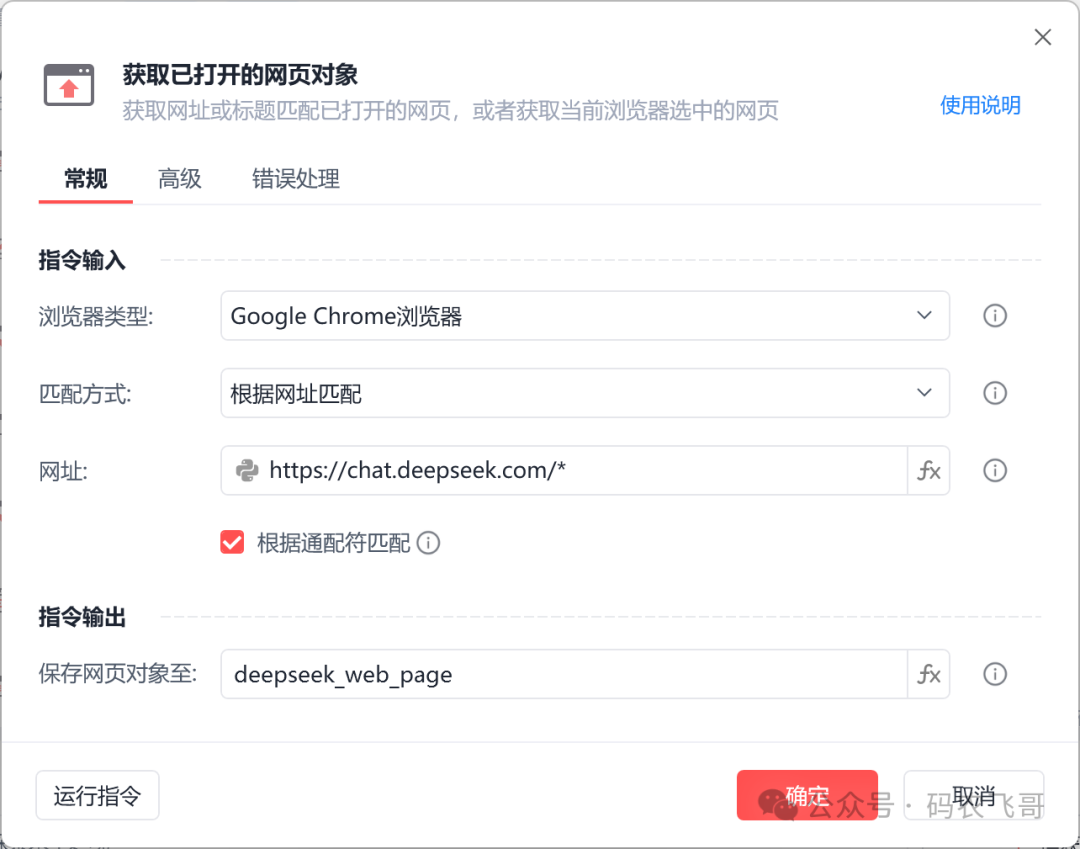Click the fx button in 保存网页对象至 field

point(928,674)
